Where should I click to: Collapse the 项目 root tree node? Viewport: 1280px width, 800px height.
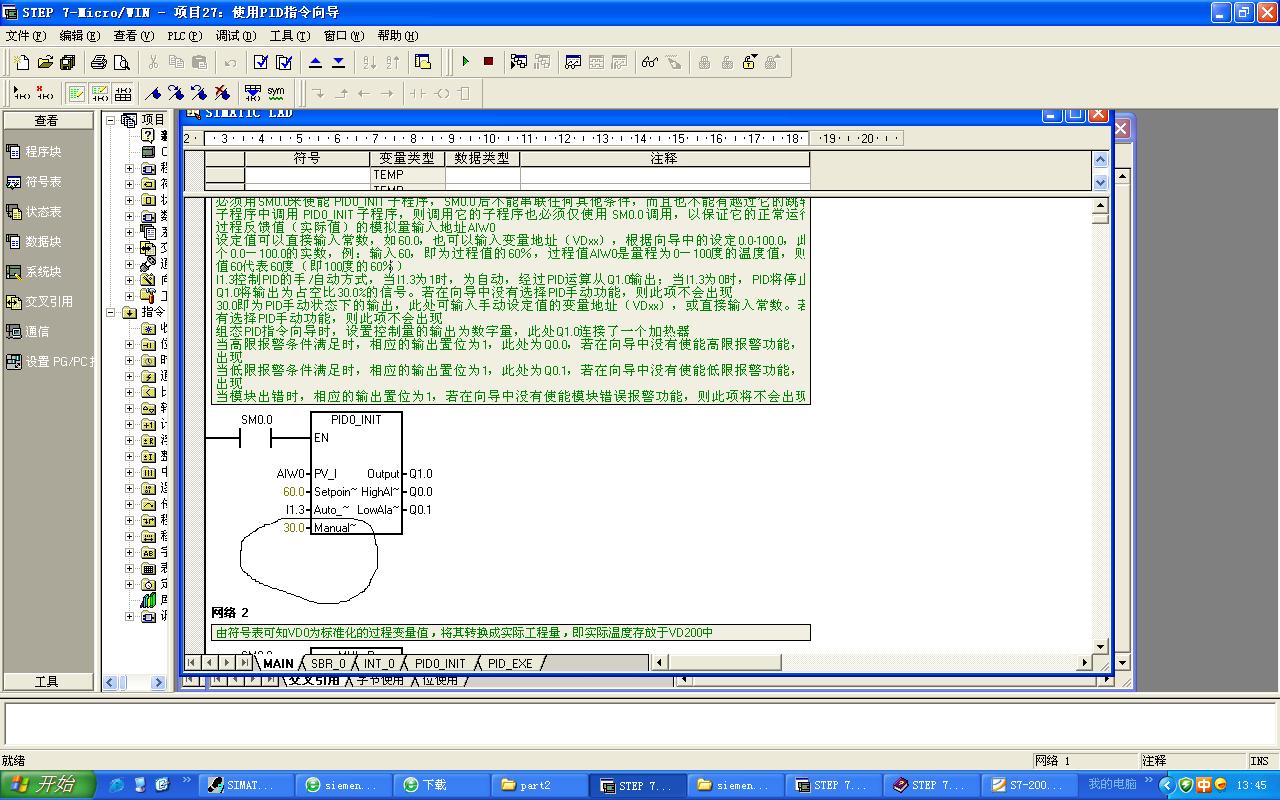point(112,120)
